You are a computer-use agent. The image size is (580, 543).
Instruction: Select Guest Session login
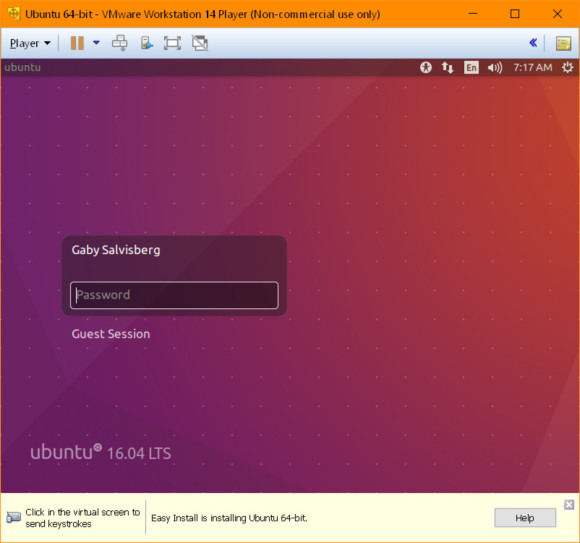coord(111,334)
